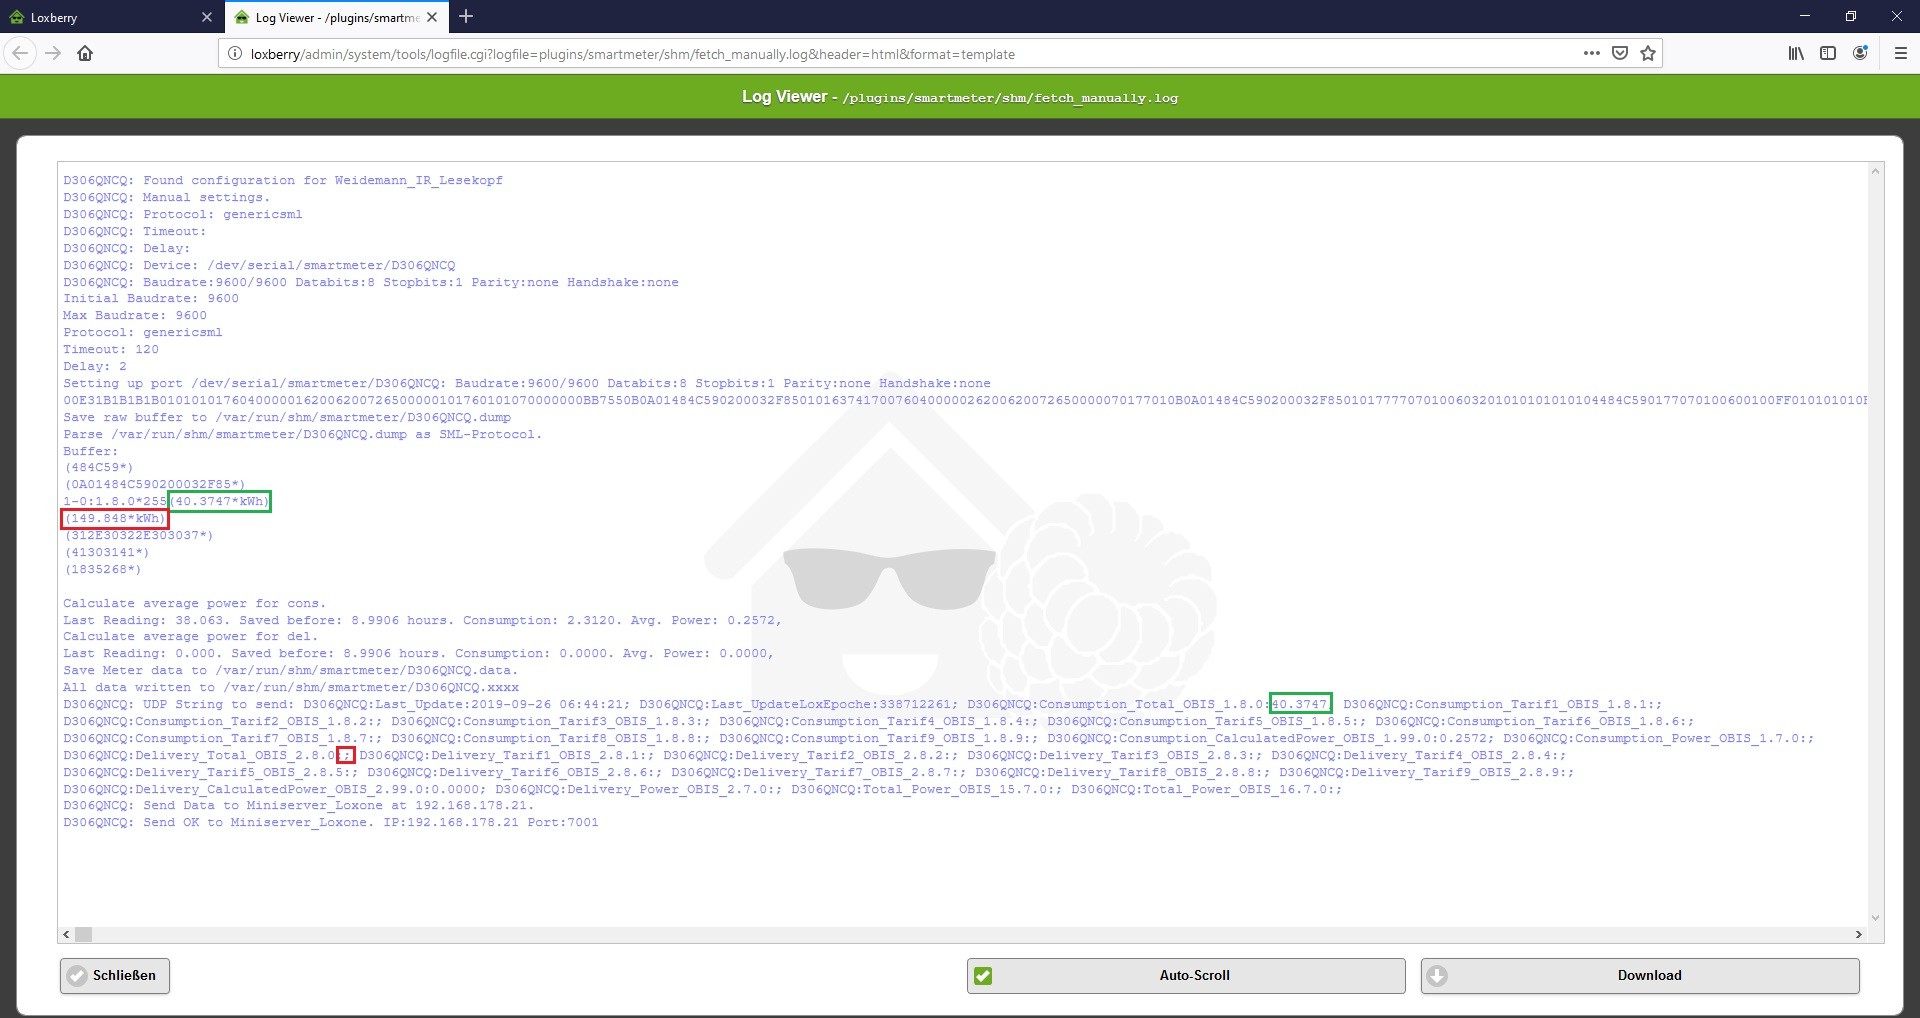Image resolution: width=1920 pixels, height=1018 pixels.
Task: Open the Firefox hamburger menu
Action: click(1901, 54)
